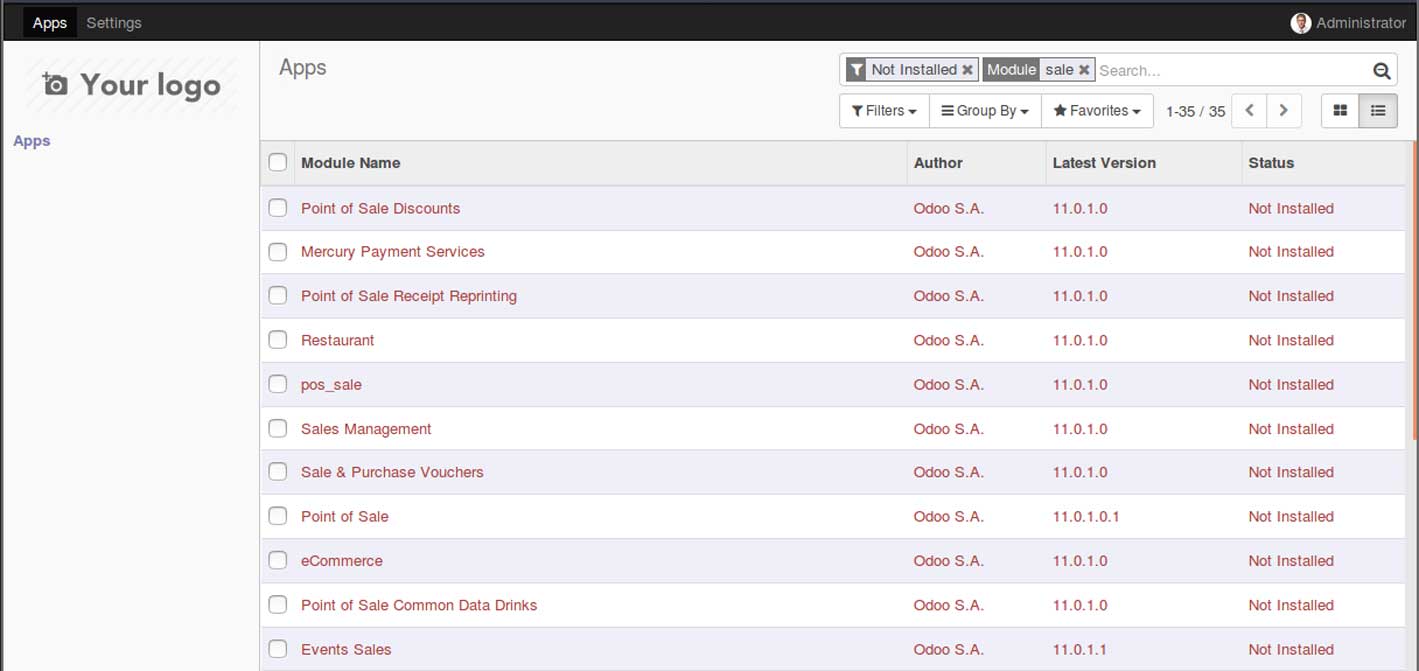This screenshot has width=1419, height=671.
Task: Open the Apps top menu
Action: (x=50, y=23)
